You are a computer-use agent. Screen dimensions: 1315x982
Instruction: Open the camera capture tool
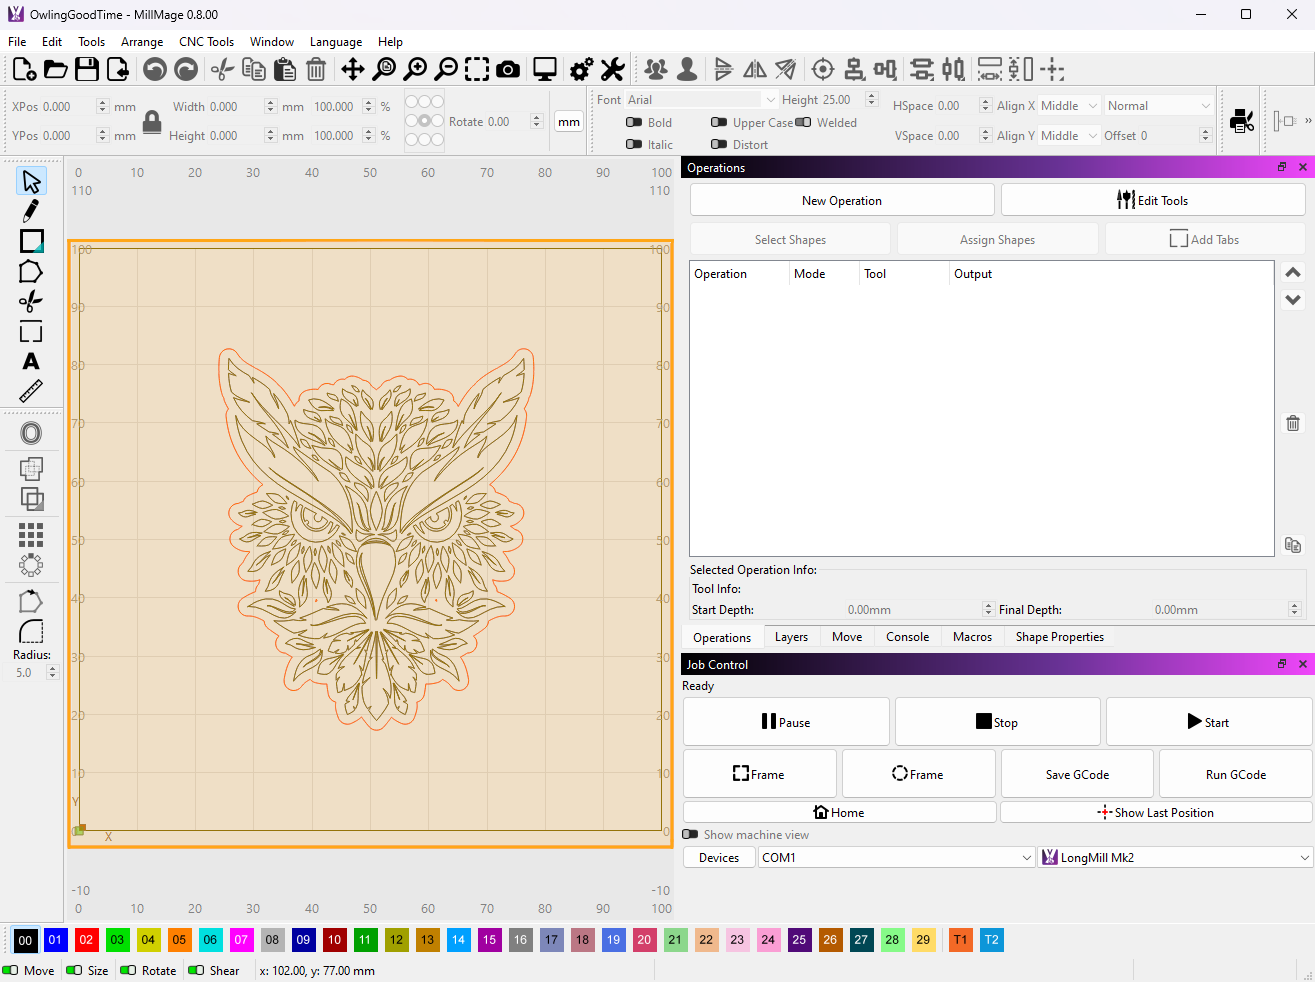(508, 69)
